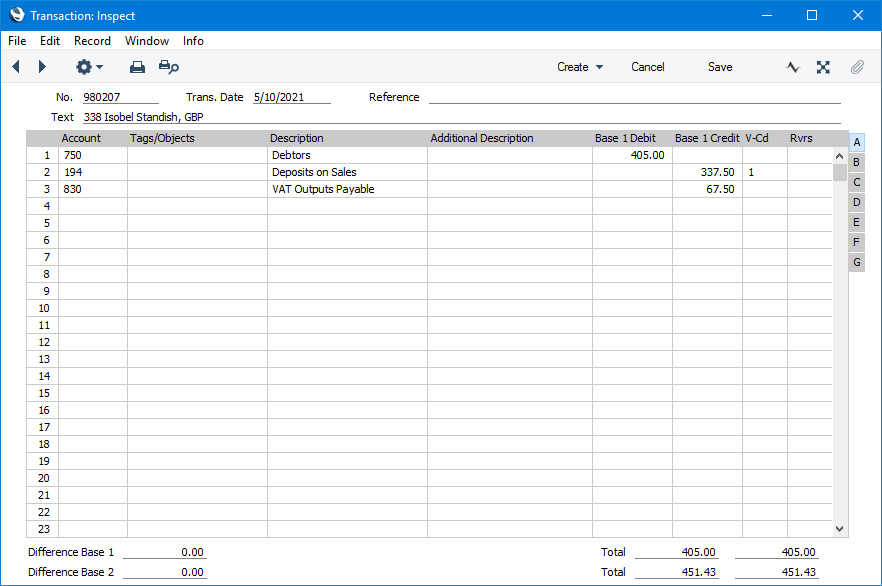Click the print preview icon
Image resolution: width=882 pixels, height=586 pixels.
168,67
